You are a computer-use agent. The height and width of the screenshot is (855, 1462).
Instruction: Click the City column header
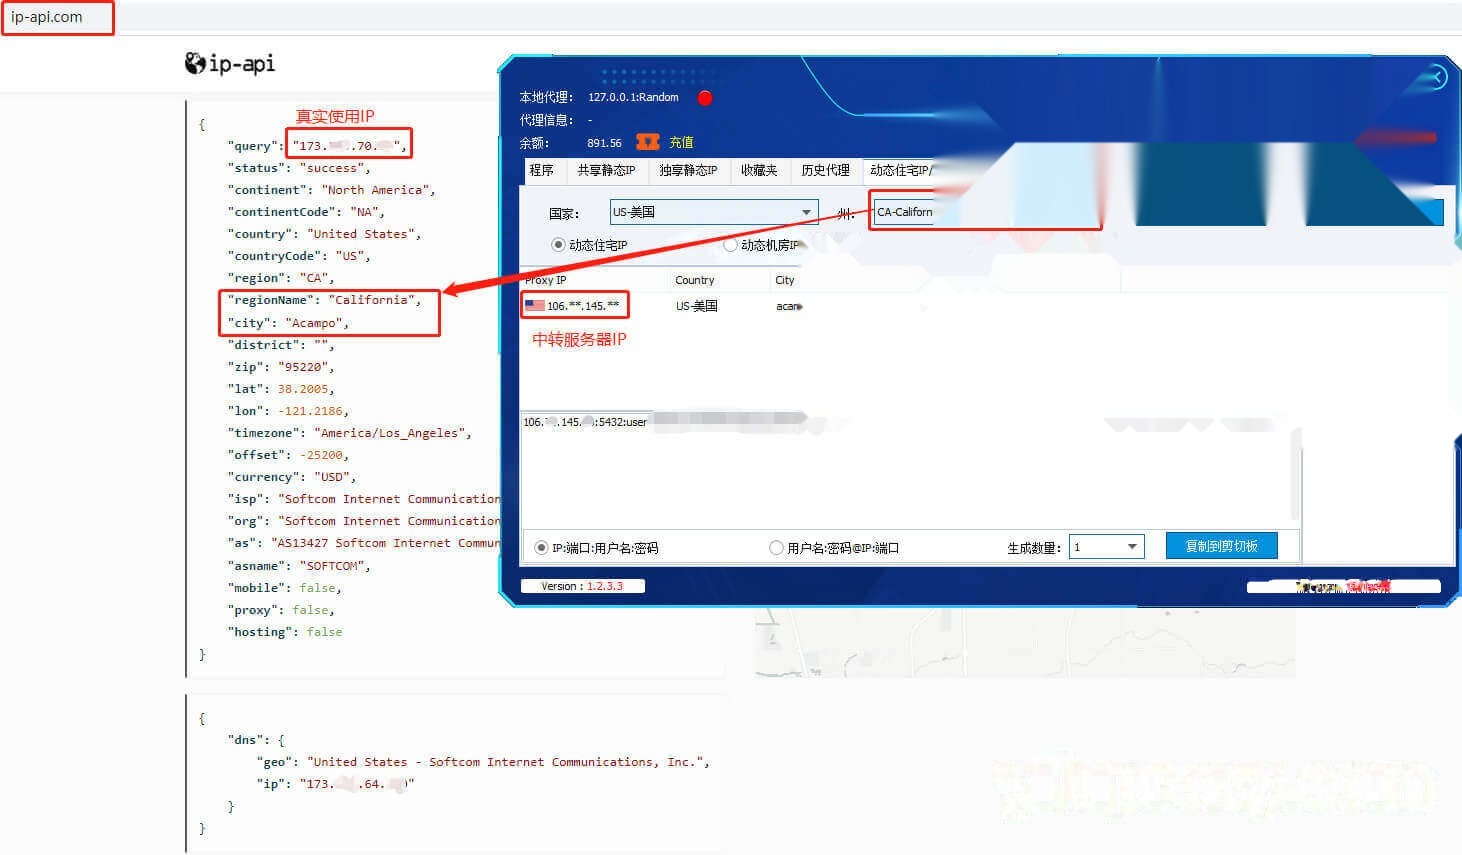point(785,280)
